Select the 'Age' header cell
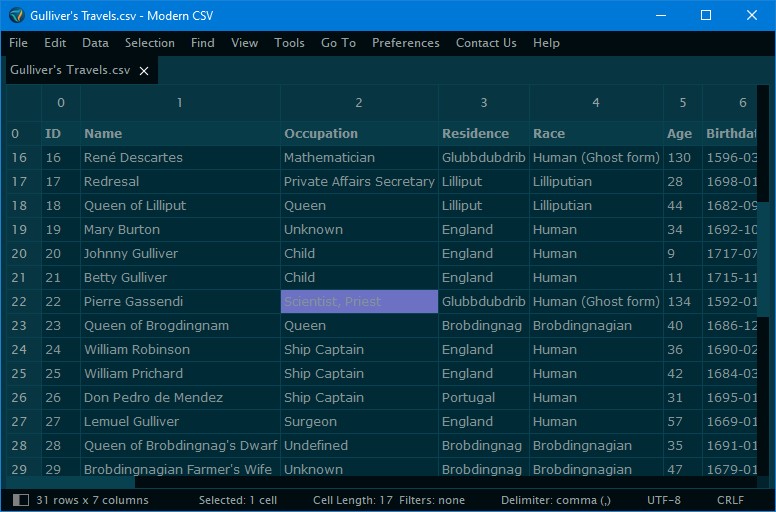This screenshot has height=512, width=776. [x=682, y=134]
